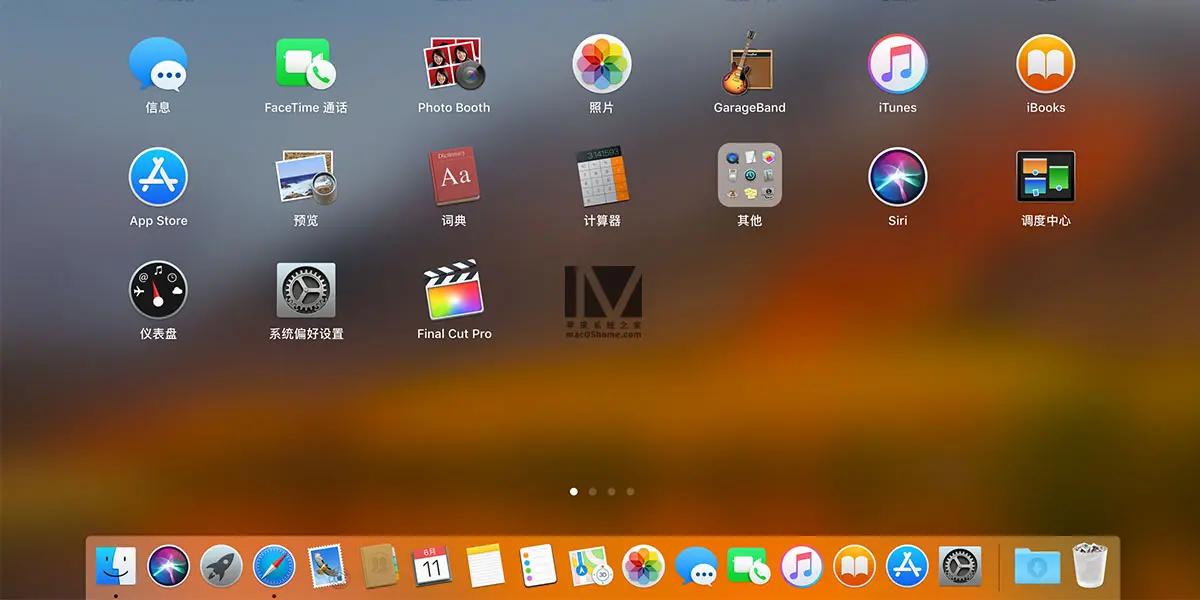The image size is (1200, 600).
Task: Open Photo Booth in Launchpad
Action: [453, 65]
